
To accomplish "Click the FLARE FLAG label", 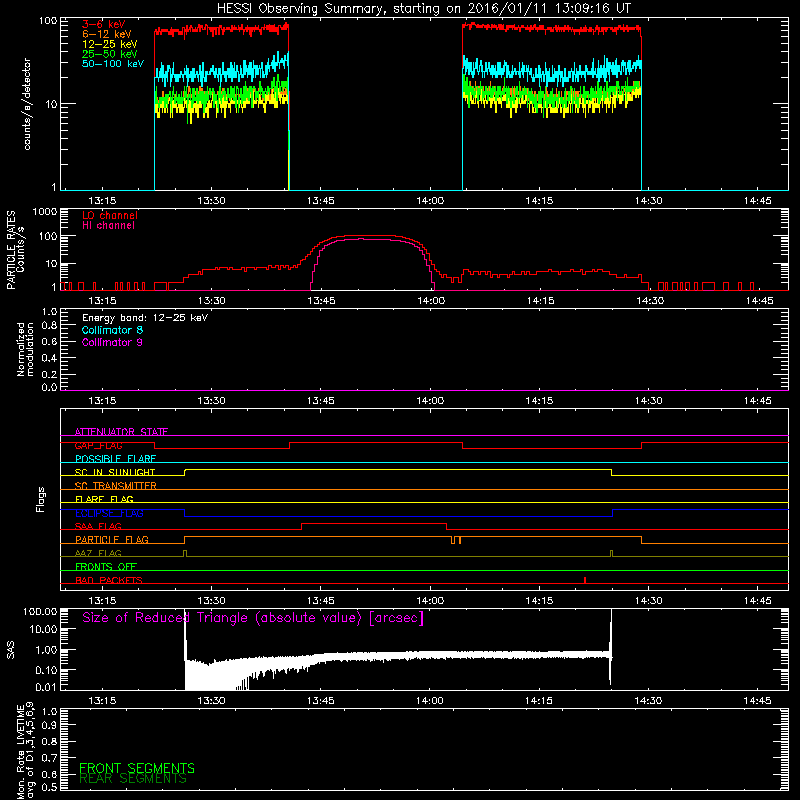I will point(104,499).
